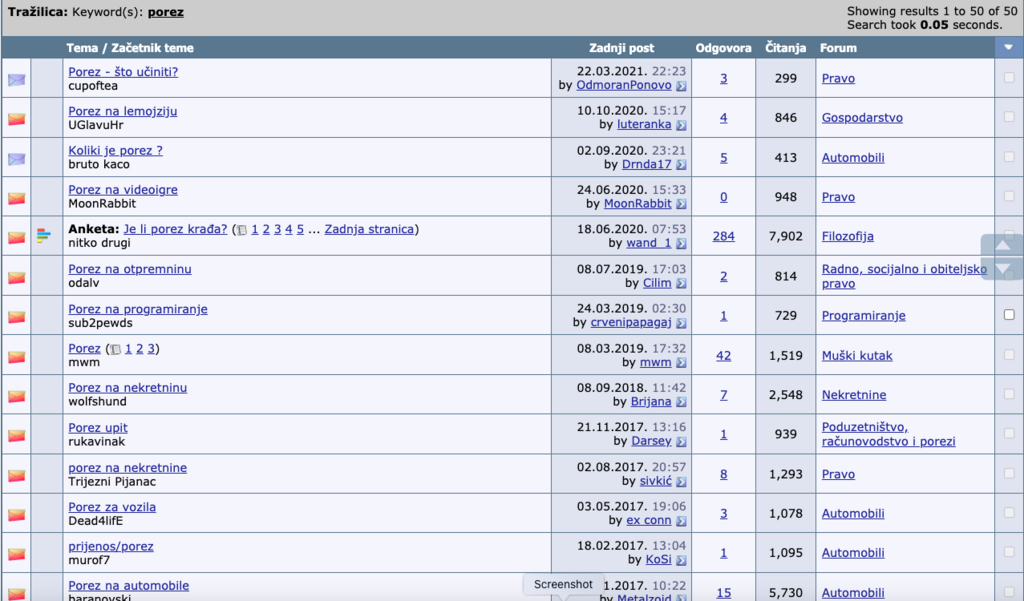Go to last post icon beside crvenipapagaj

coord(681,323)
